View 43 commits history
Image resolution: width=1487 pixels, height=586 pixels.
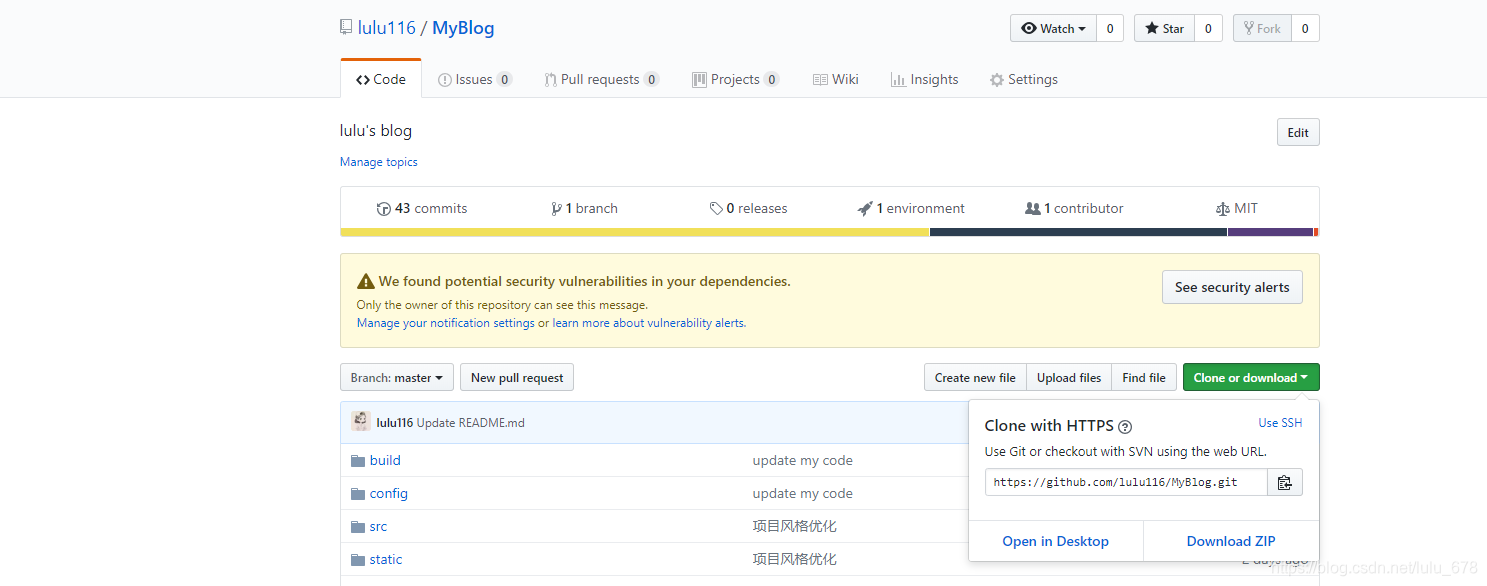tap(422, 208)
